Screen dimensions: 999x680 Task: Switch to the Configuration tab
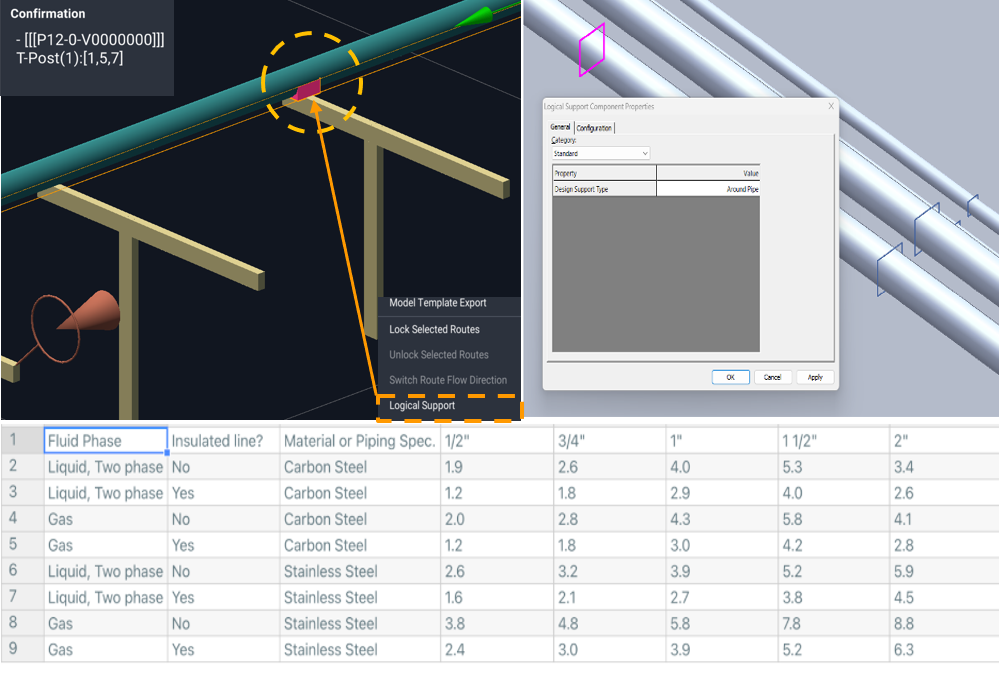point(594,128)
